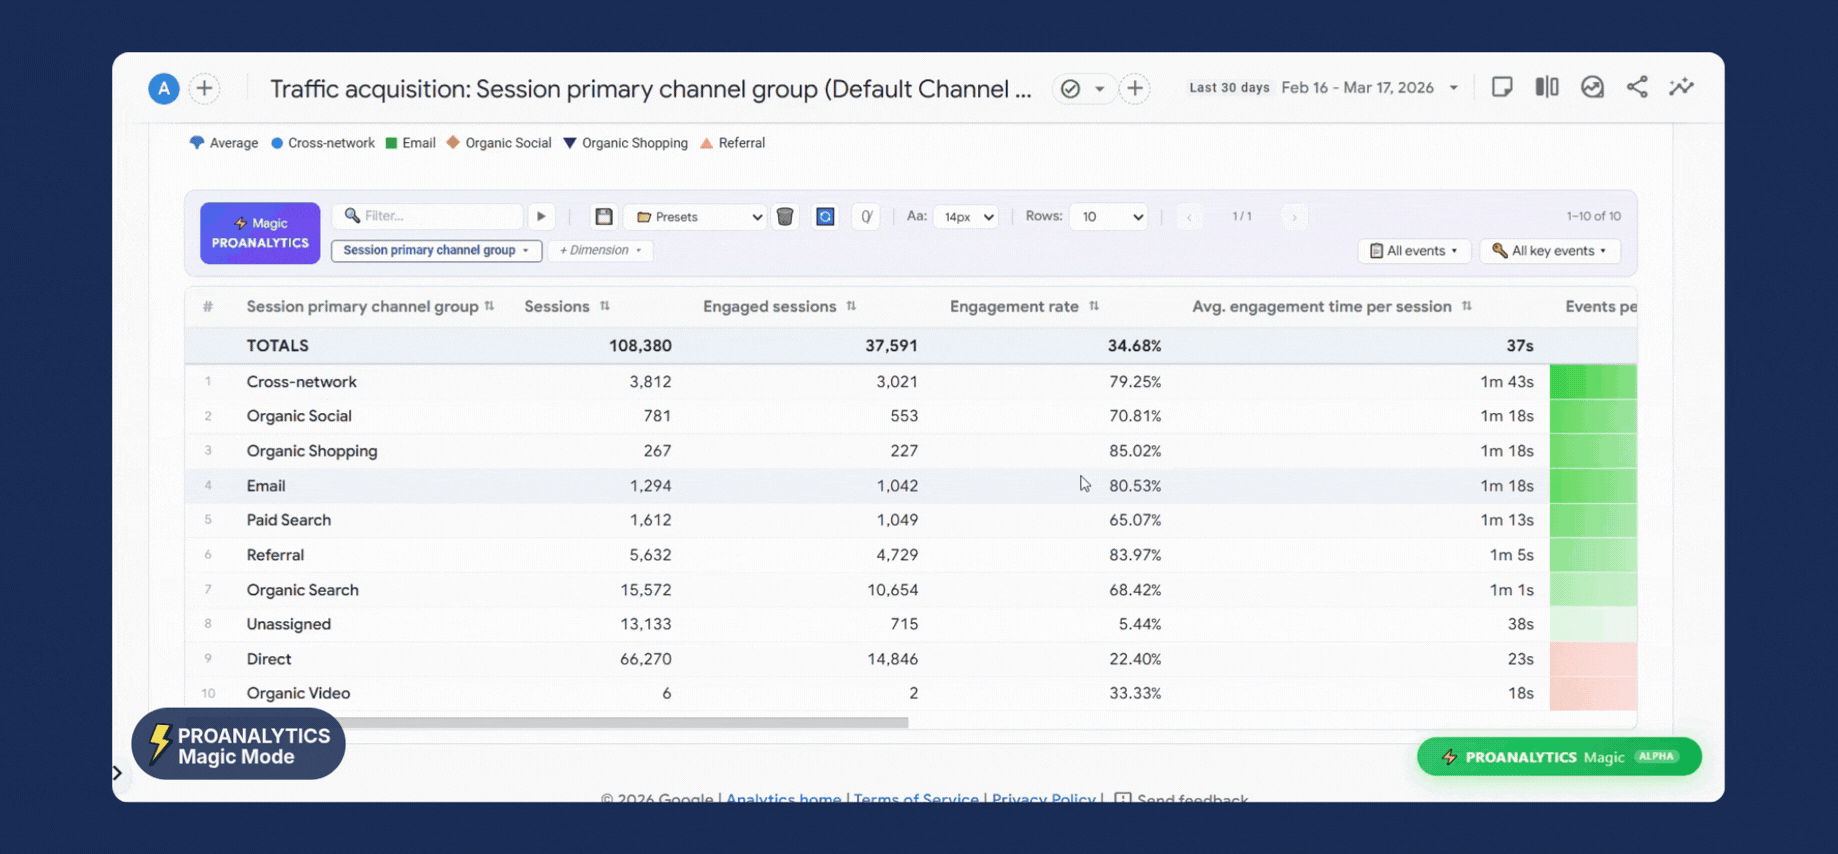Select the Organic Shopping row label
This screenshot has width=1838, height=854.
tap(312, 451)
